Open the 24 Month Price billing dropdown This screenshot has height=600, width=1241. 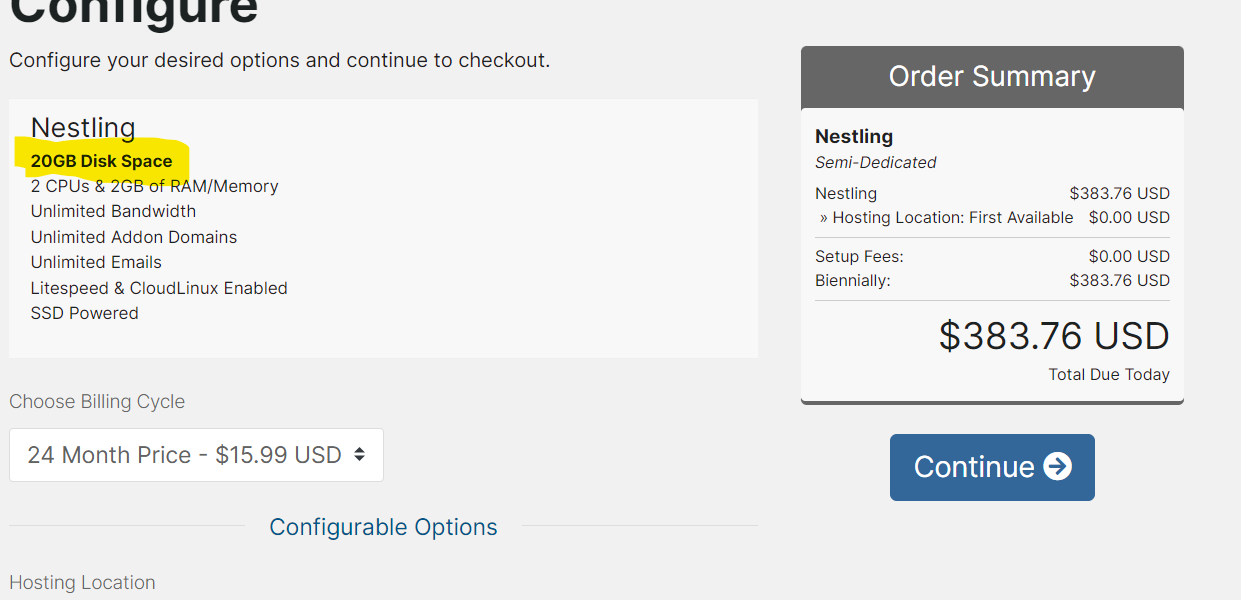196,455
